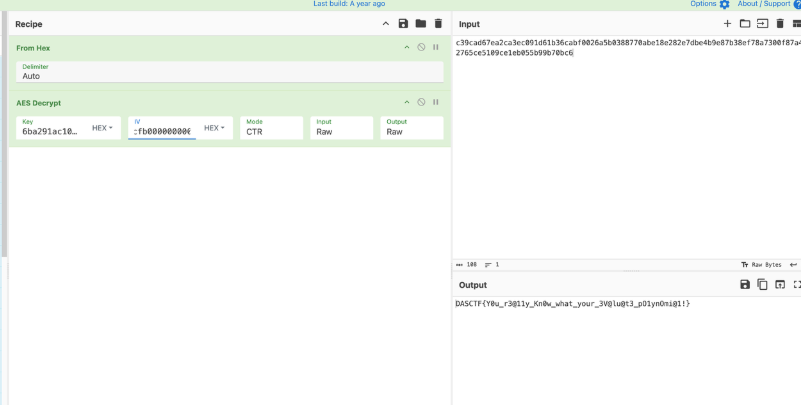Open the Key HEX format dropdown

tap(102, 128)
